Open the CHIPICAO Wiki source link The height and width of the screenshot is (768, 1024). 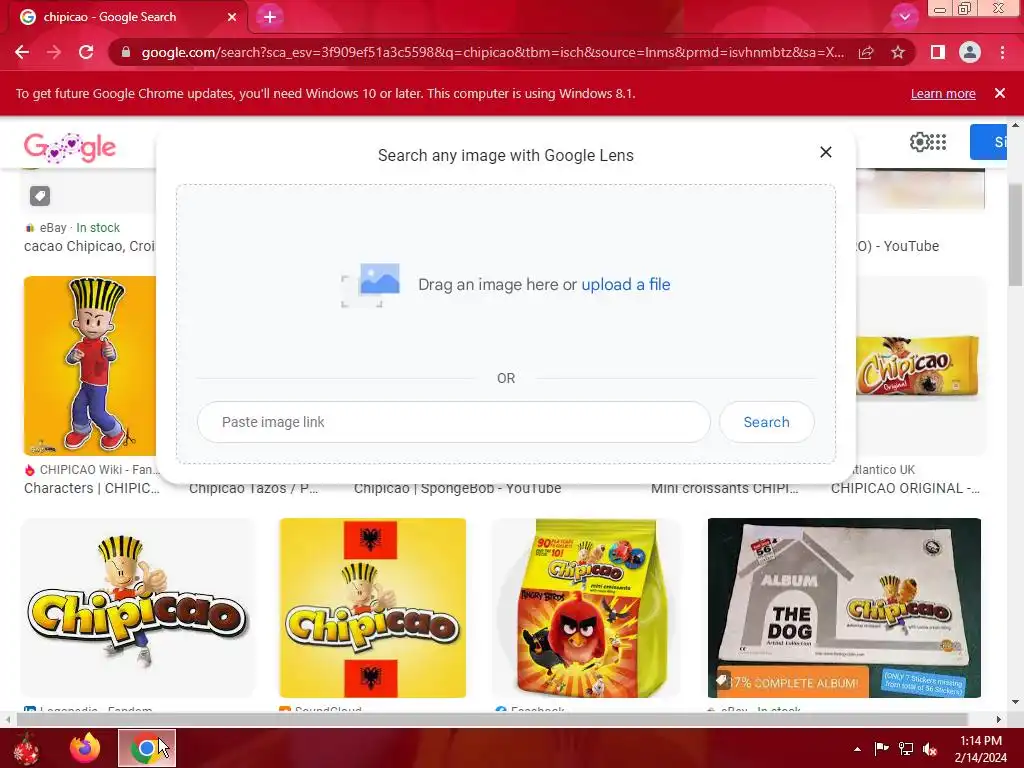coord(91,470)
